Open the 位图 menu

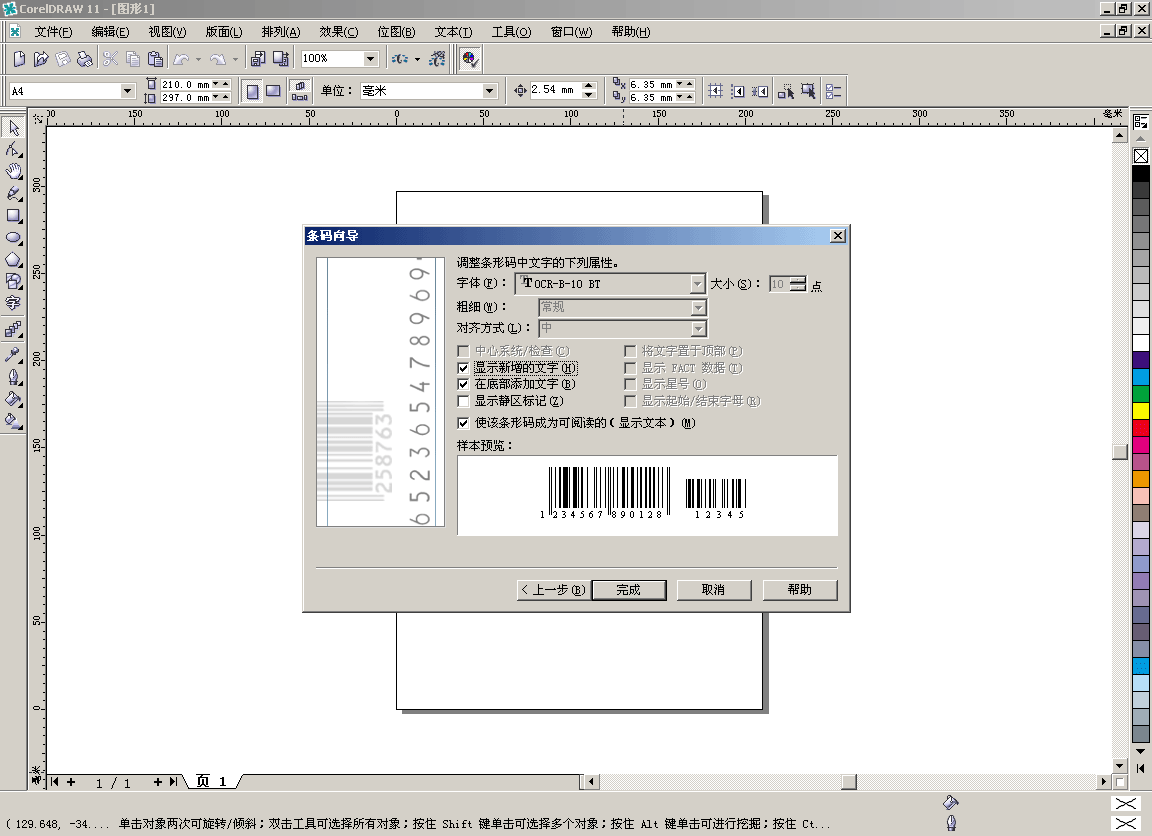tap(396, 32)
